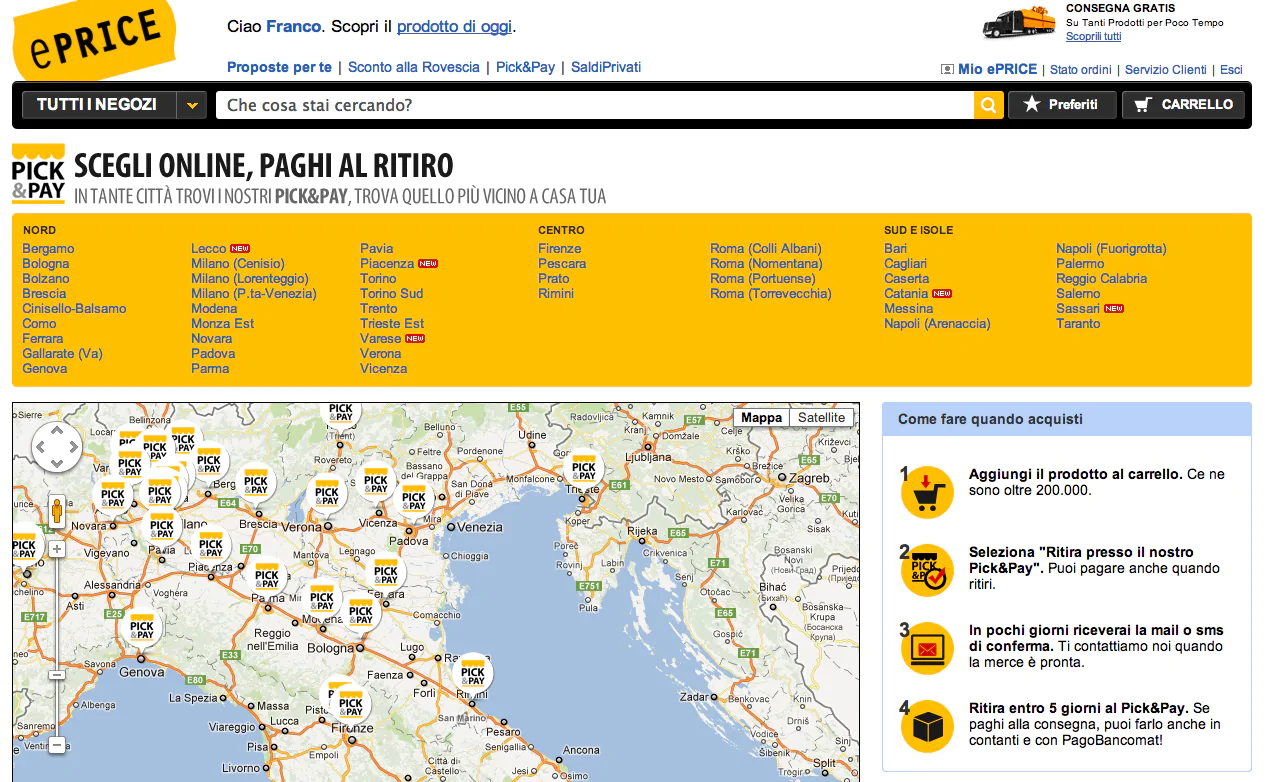Open Servizio Clienti page
1275x782 pixels.
pyautogui.click(x=1166, y=70)
